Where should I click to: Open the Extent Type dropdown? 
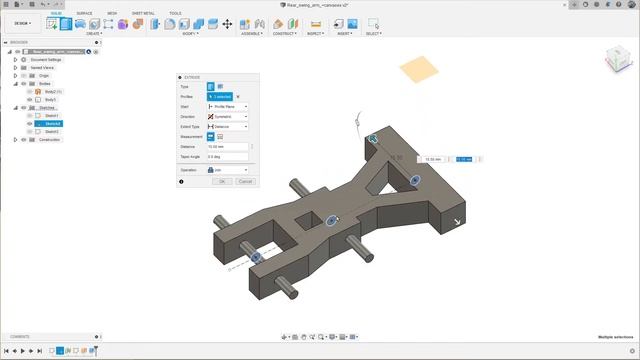click(x=228, y=127)
